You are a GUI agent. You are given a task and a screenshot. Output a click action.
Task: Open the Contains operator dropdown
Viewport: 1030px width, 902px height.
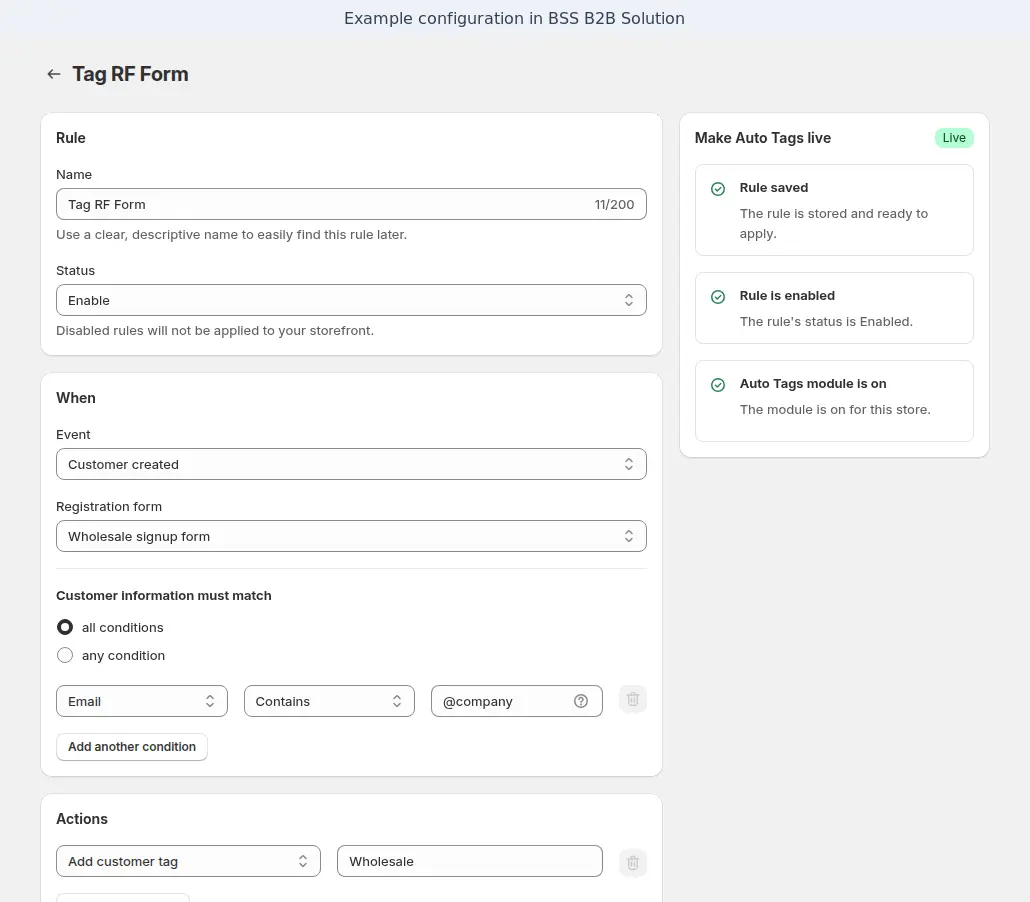(329, 702)
